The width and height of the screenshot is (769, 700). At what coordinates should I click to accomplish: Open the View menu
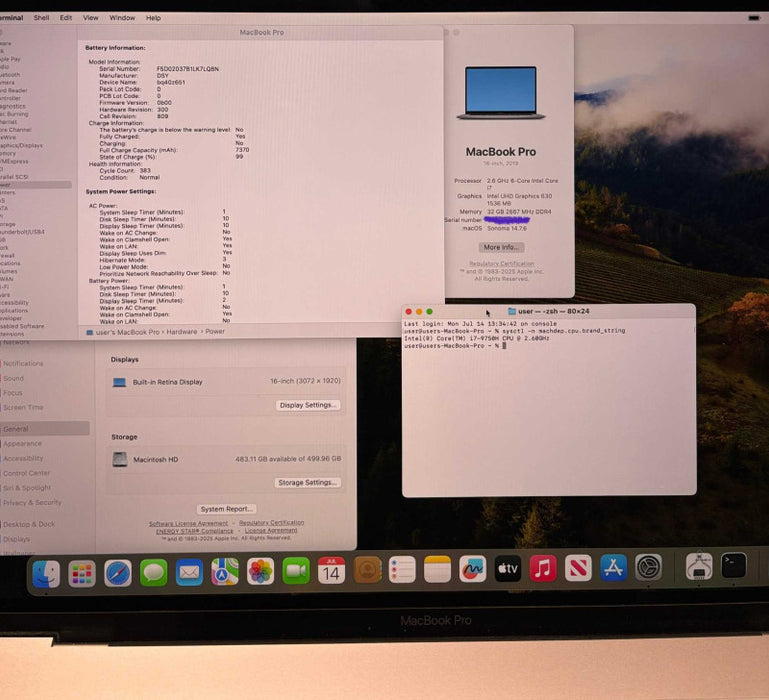pos(90,18)
